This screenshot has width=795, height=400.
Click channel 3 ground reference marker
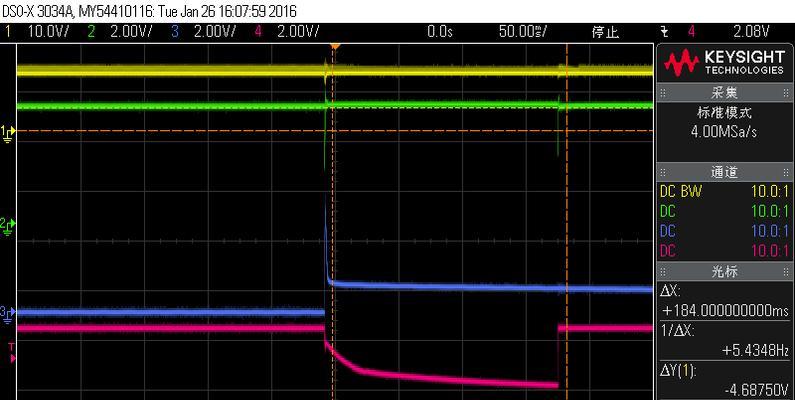9,313
